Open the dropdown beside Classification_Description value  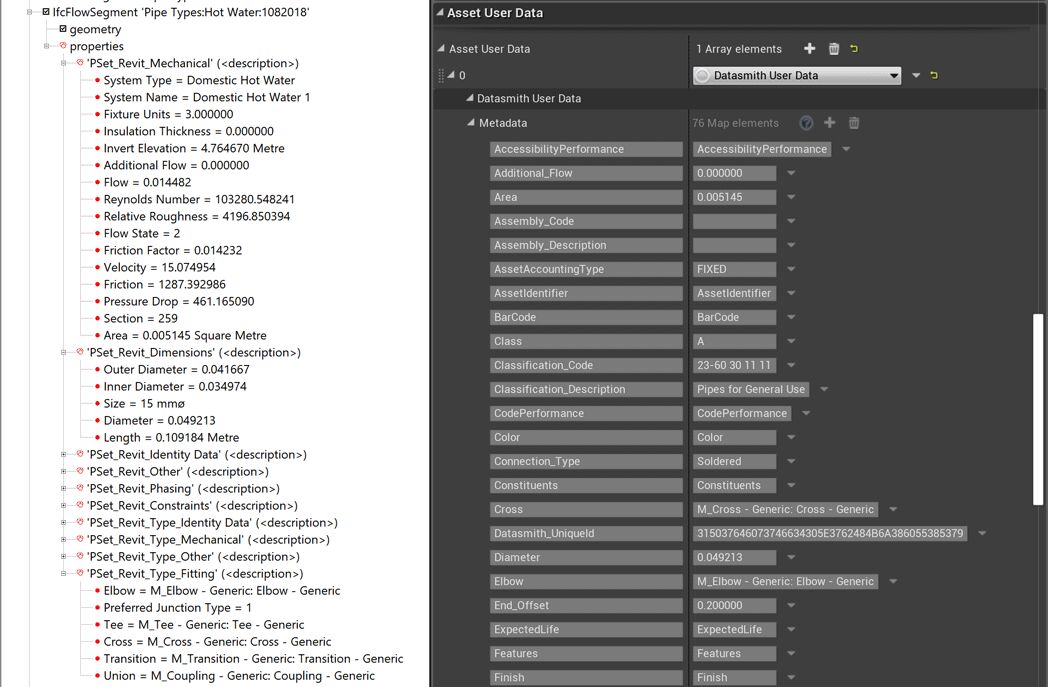(x=823, y=389)
